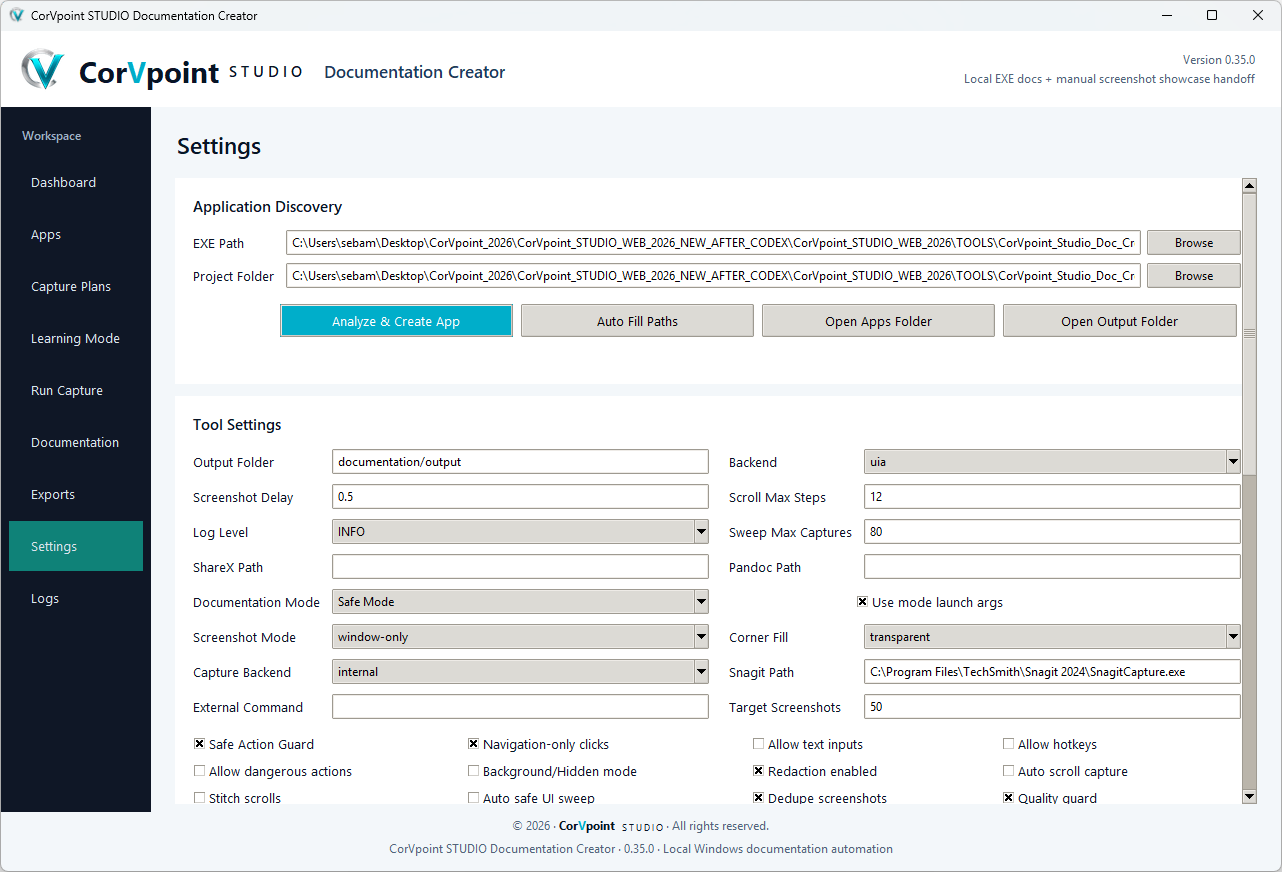The width and height of the screenshot is (1282, 872).
Task: Click the CorVpoint logo icon in header
Action: coord(43,70)
